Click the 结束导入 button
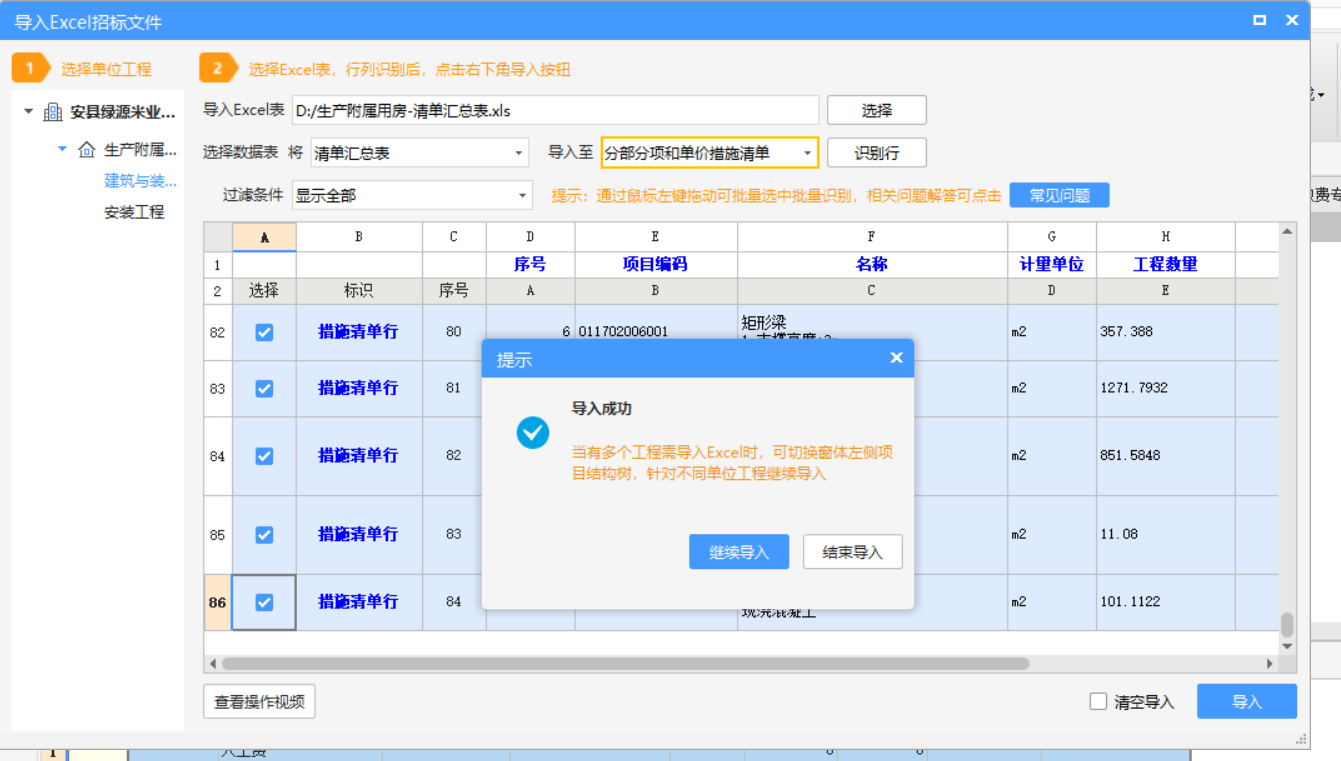The height and width of the screenshot is (761, 1341). (x=852, y=552)
